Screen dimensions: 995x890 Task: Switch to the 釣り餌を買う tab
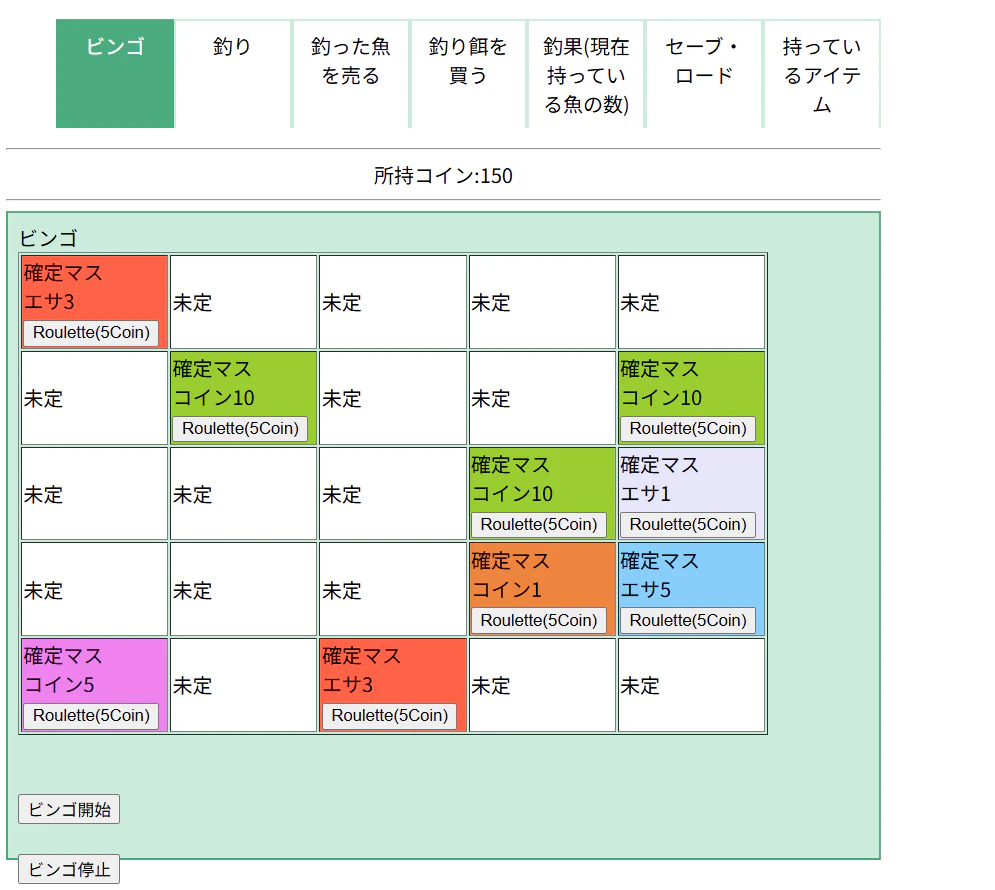tap(468, 58)
